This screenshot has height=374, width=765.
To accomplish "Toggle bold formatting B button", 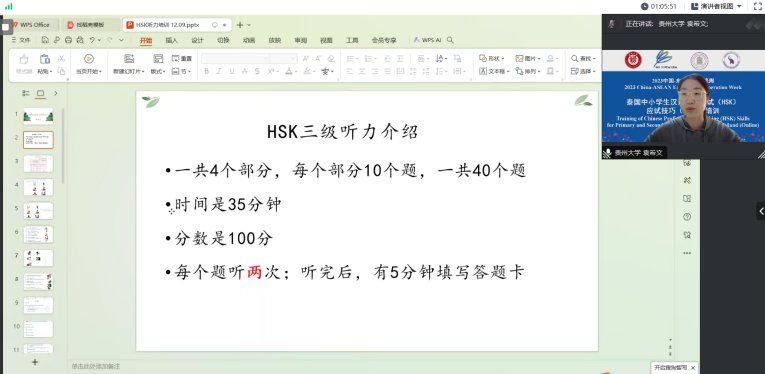I will 206,71.
